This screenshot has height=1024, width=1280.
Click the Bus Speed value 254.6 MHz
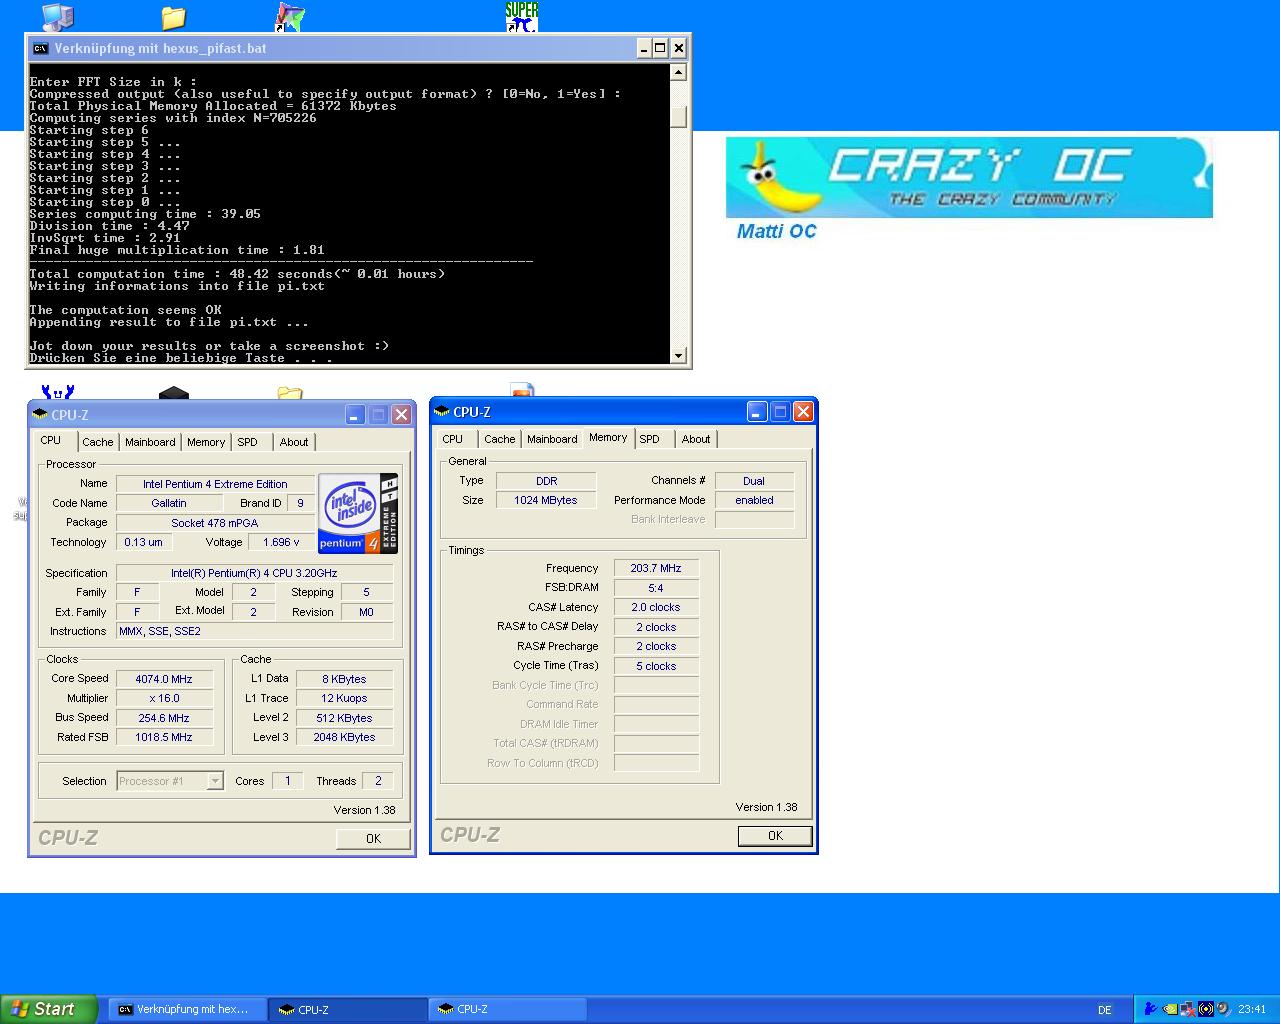pyautogui.click(x=164, y=718)
